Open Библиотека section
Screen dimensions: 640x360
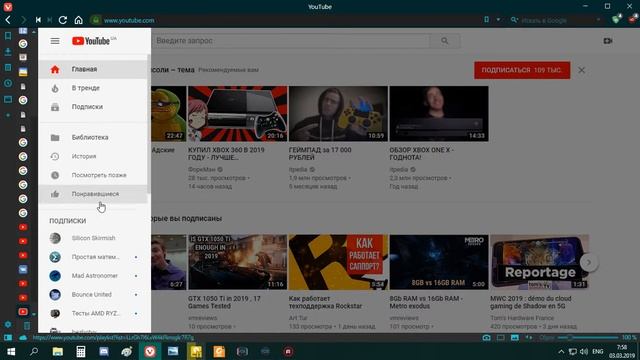93,138
